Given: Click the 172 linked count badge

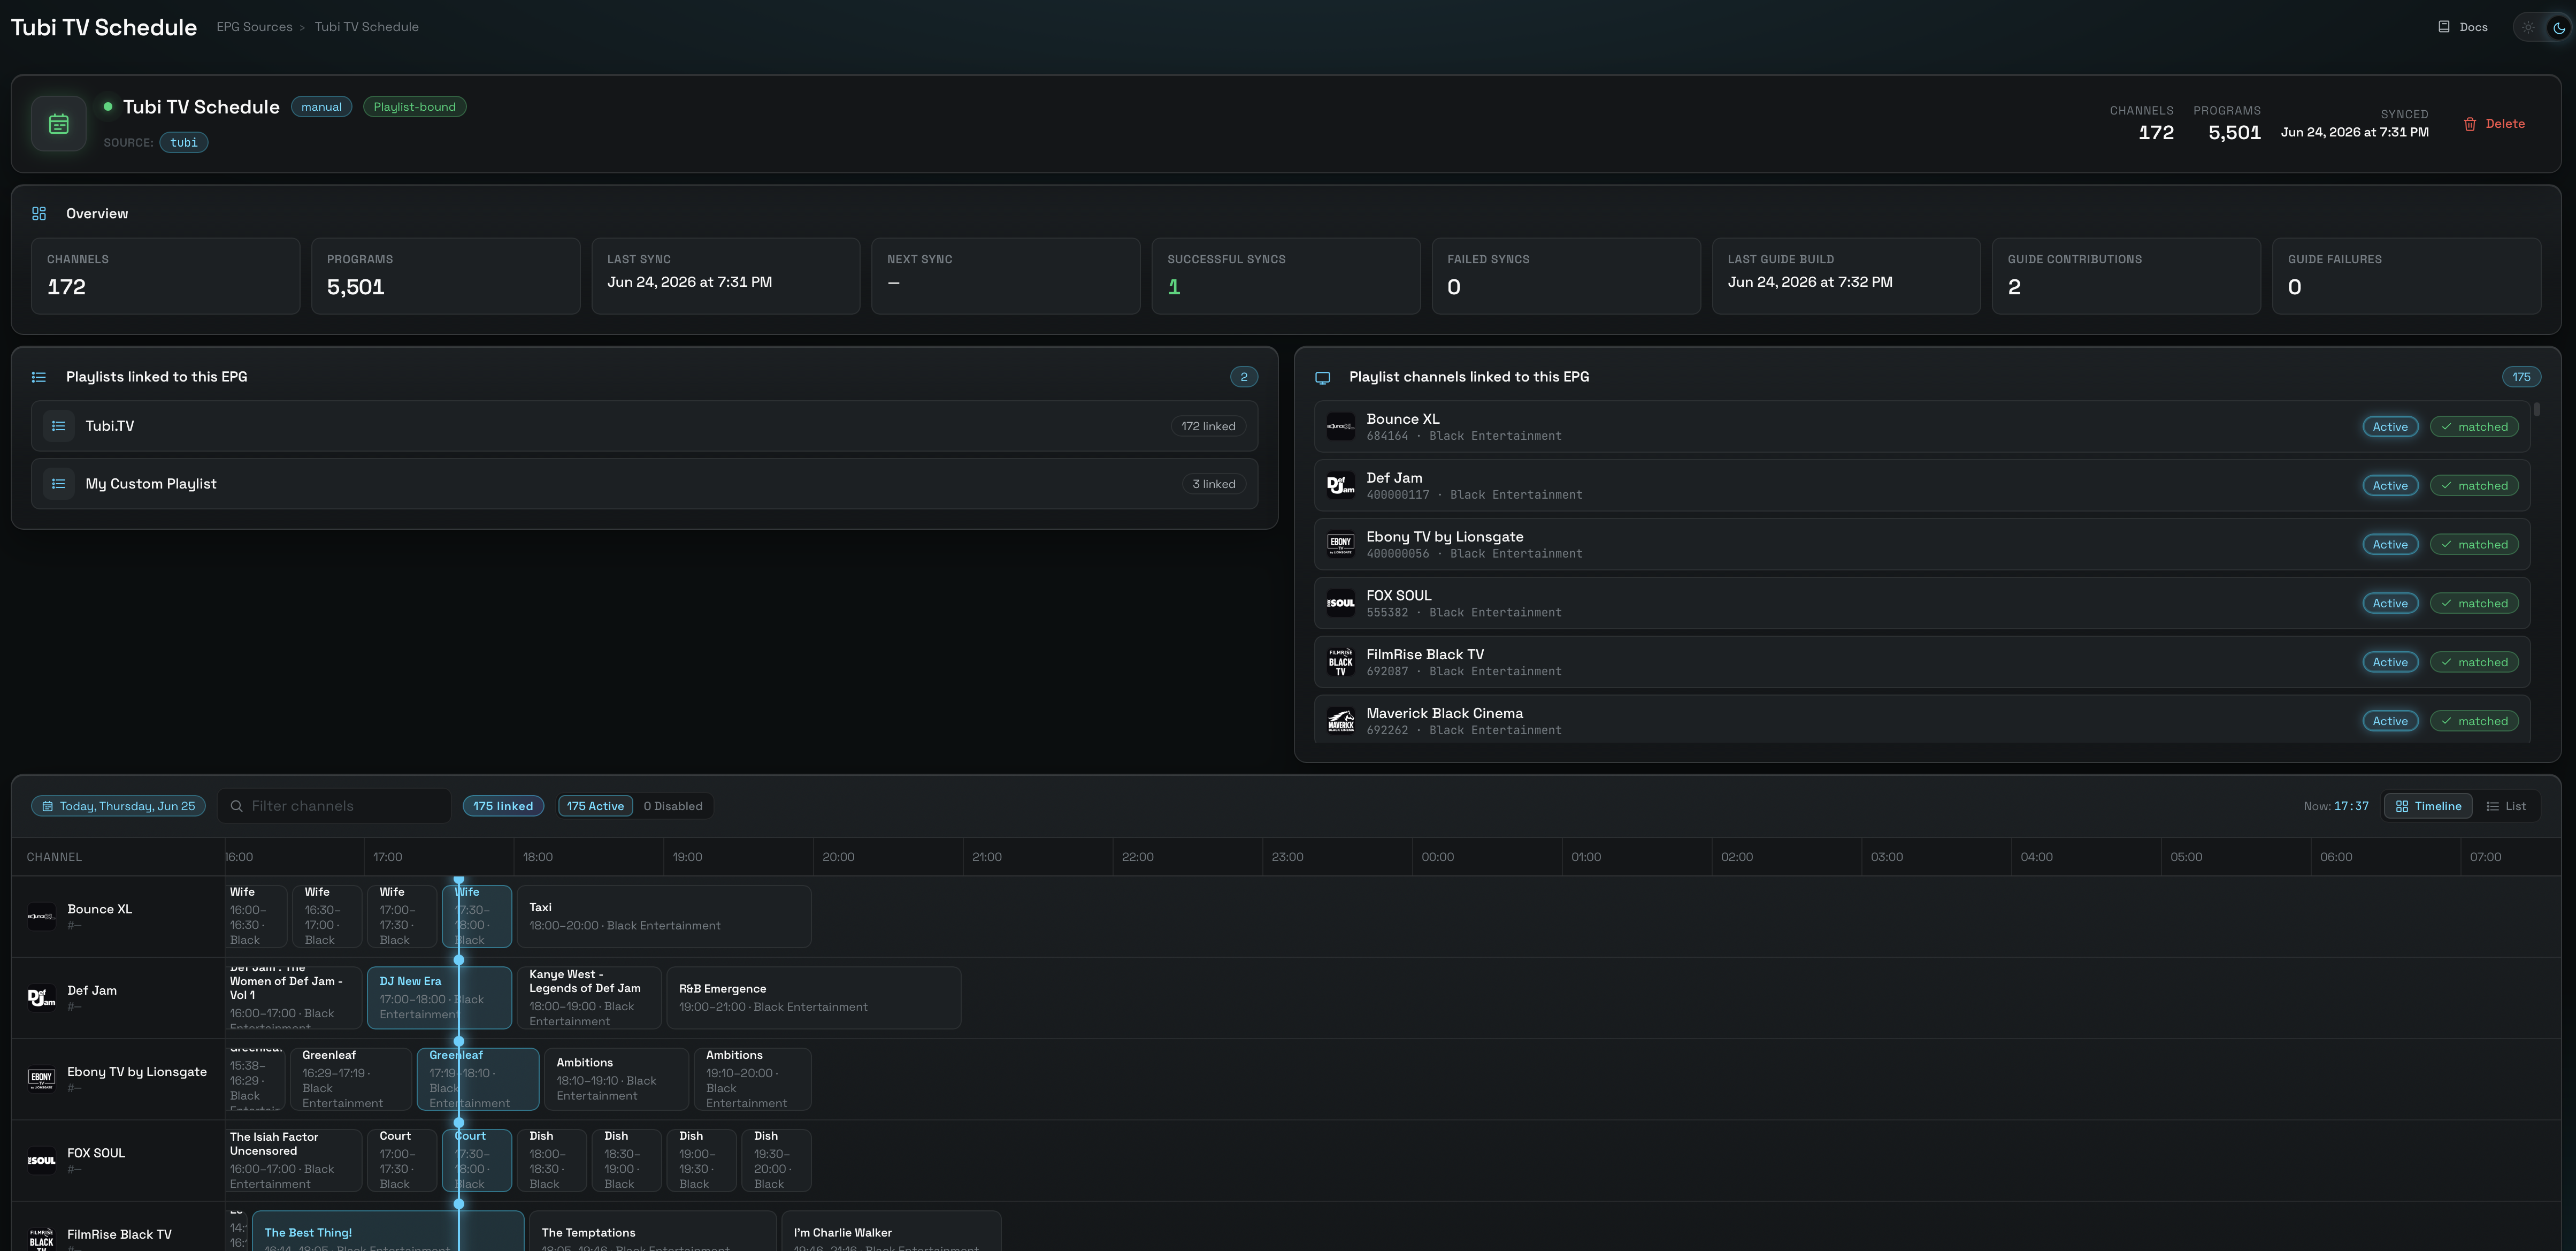Looking at the screenshot, I should click(x=1208, y=426).
